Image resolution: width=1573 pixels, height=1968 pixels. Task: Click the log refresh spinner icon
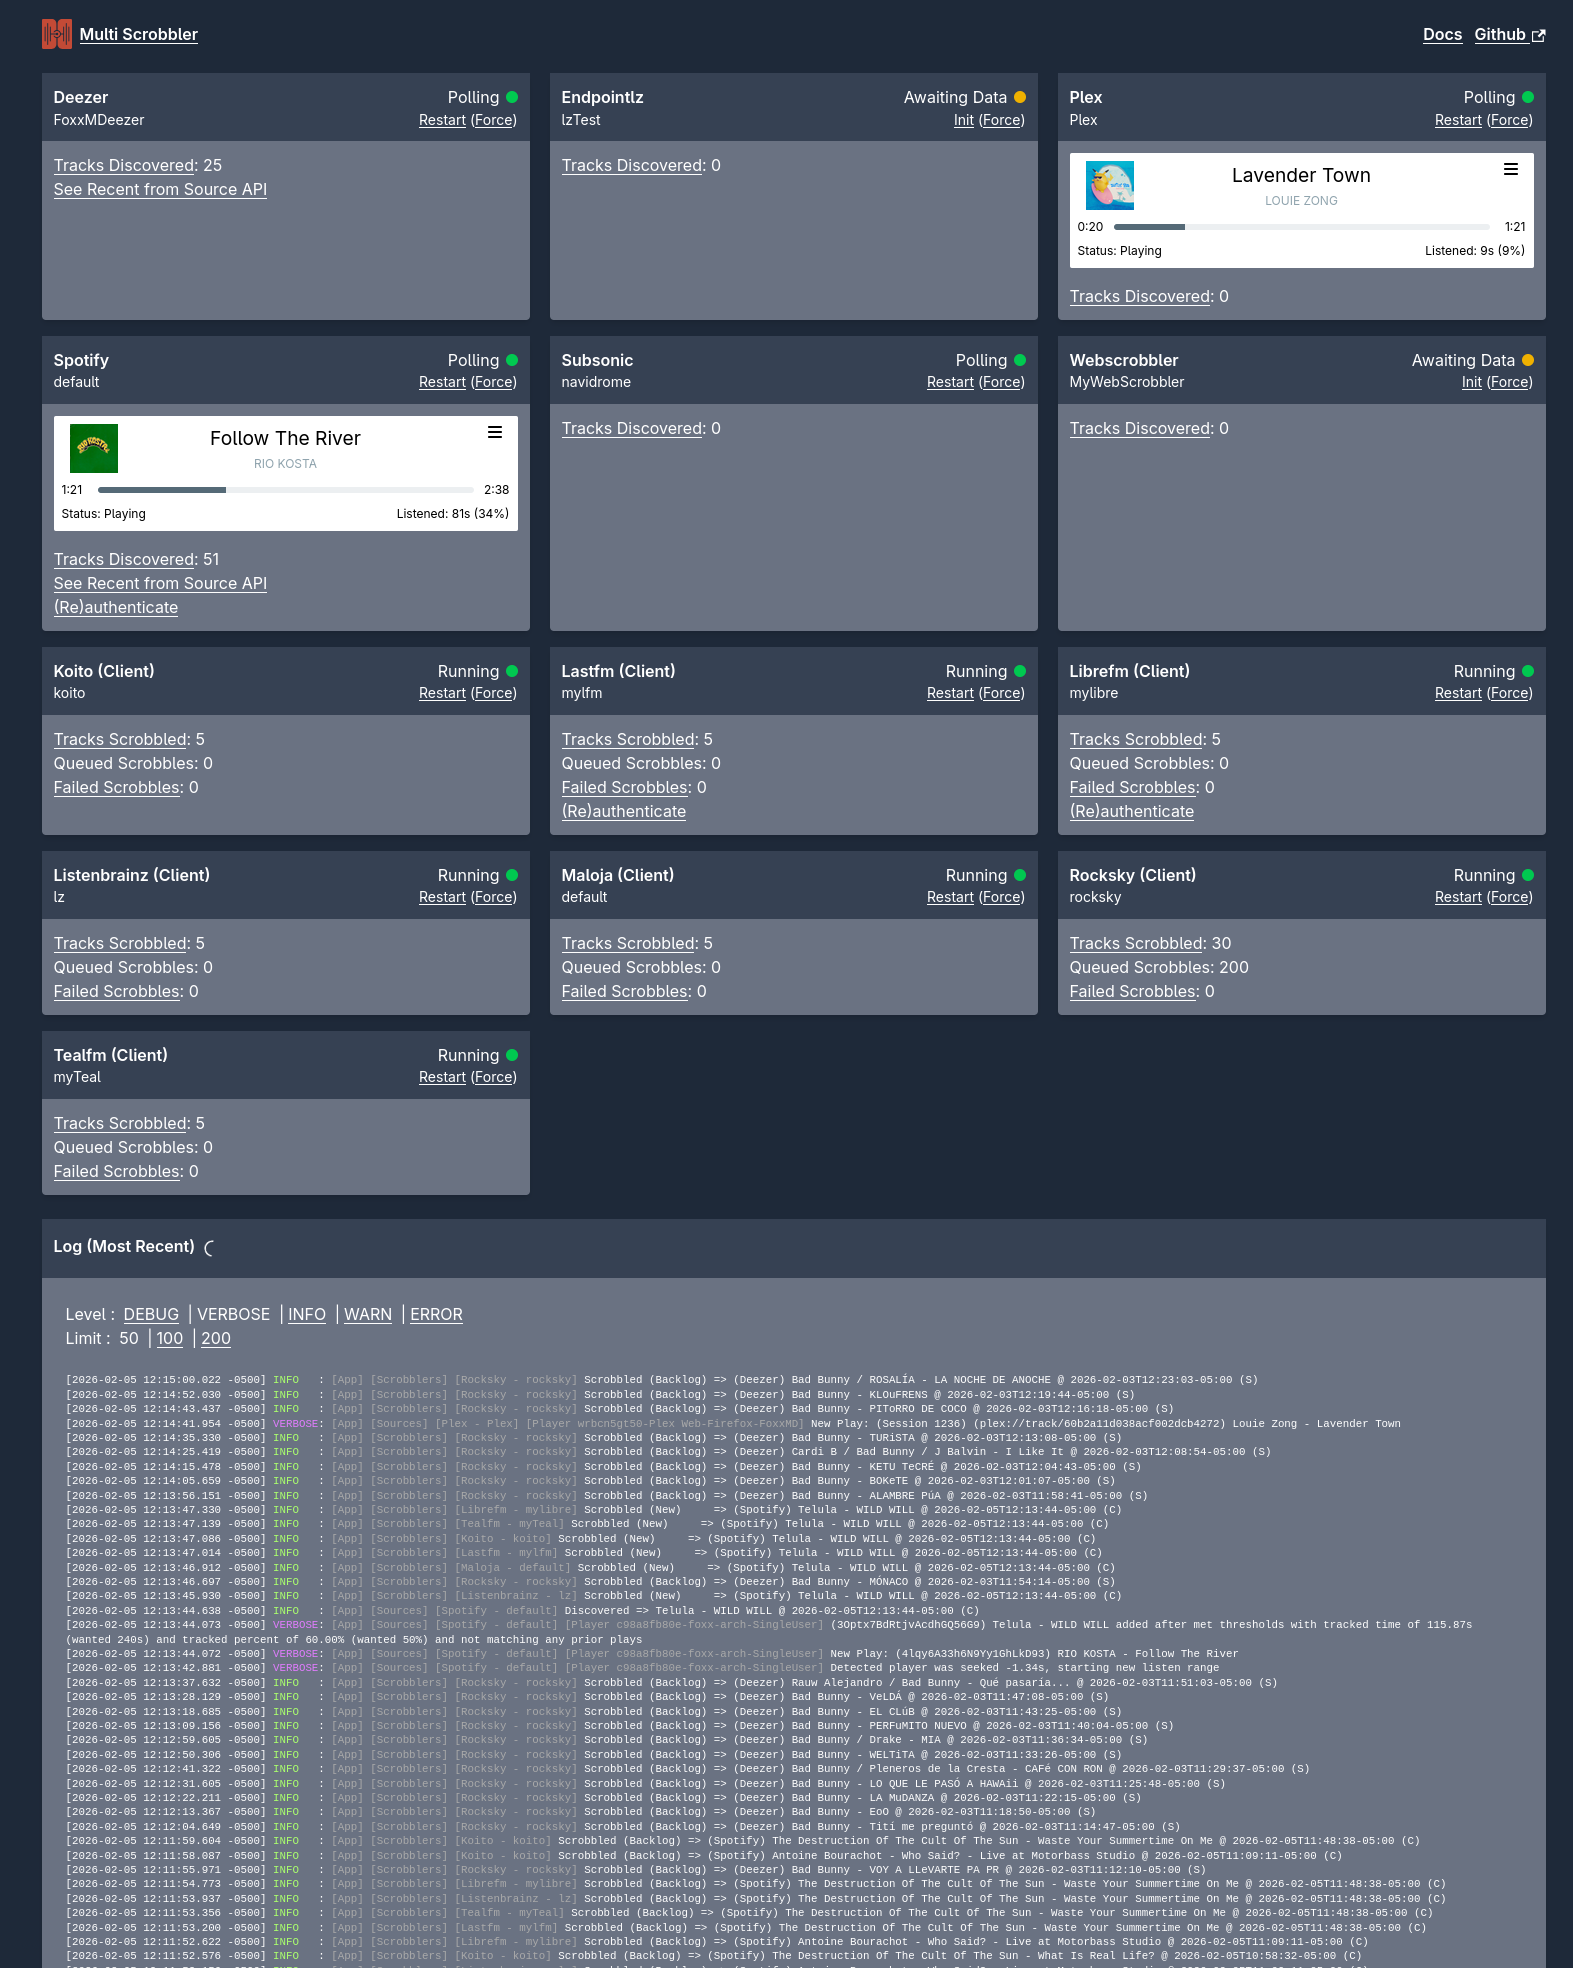tap(210, 1248)
